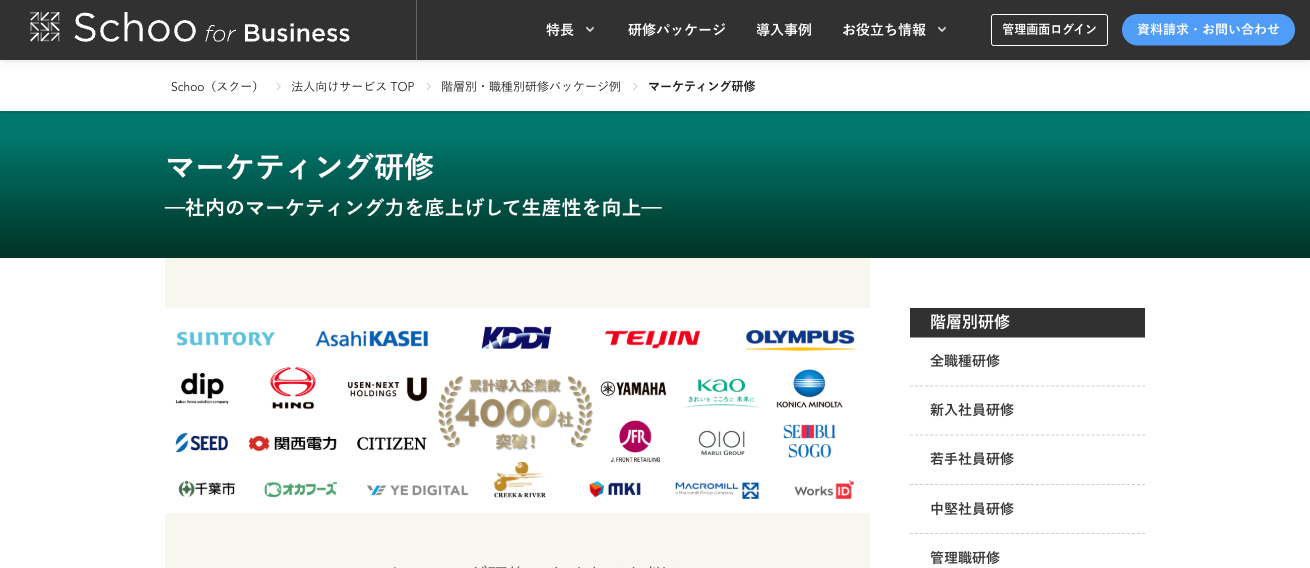The image size is (1310, 568).
Task: Click the SEED logo
Action: pyautogui.click(x=202, y=442)
